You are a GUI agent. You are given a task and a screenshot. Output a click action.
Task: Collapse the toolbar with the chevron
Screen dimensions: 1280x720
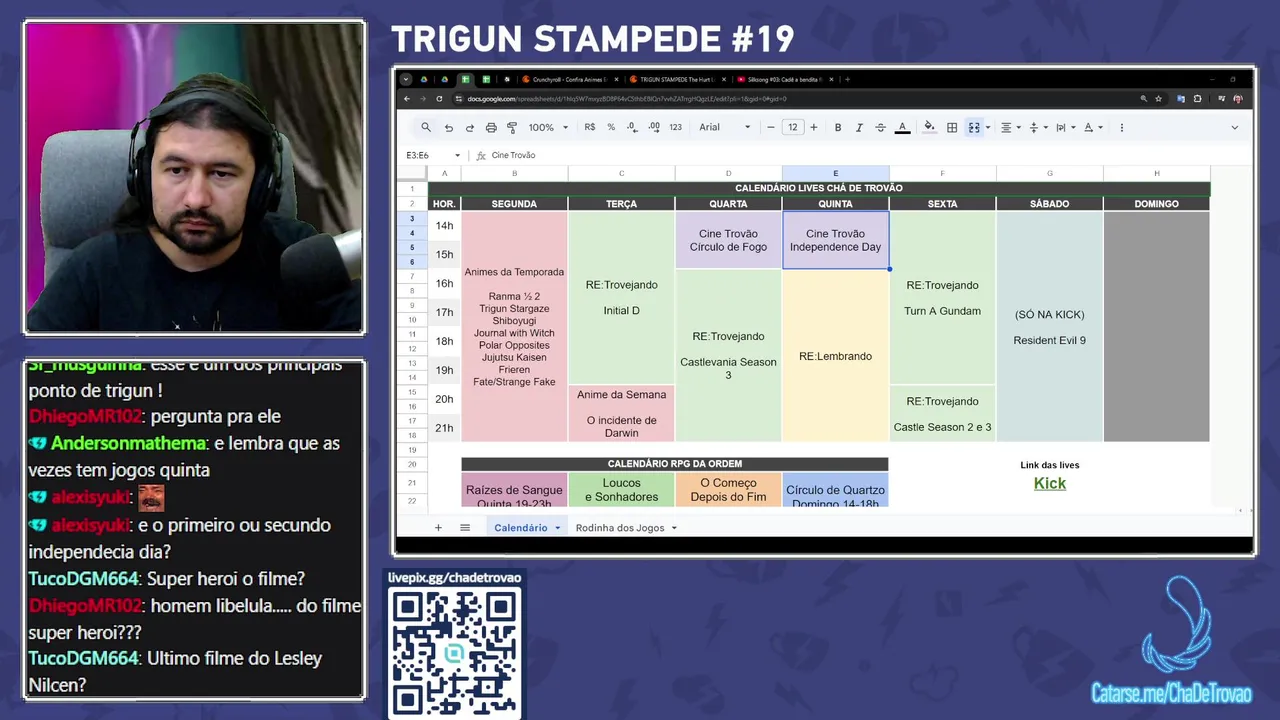point(1234,127)
